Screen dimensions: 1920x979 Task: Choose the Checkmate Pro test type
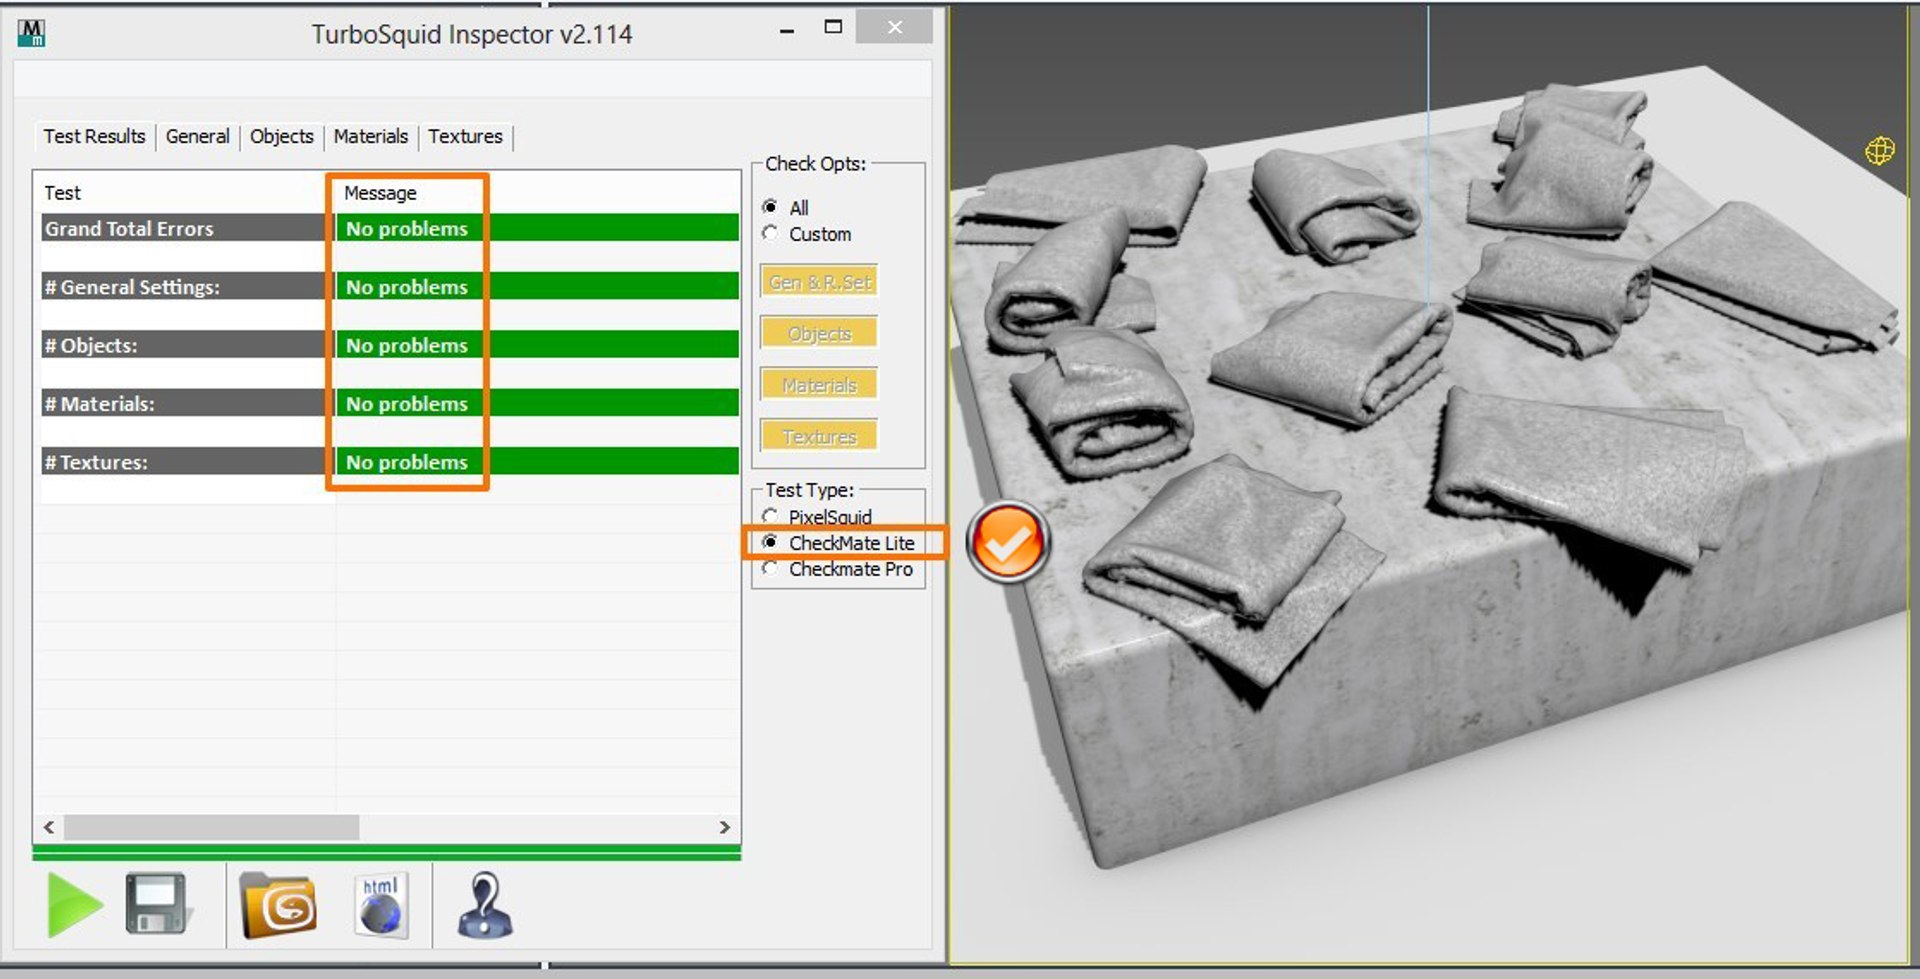(837, 568)
